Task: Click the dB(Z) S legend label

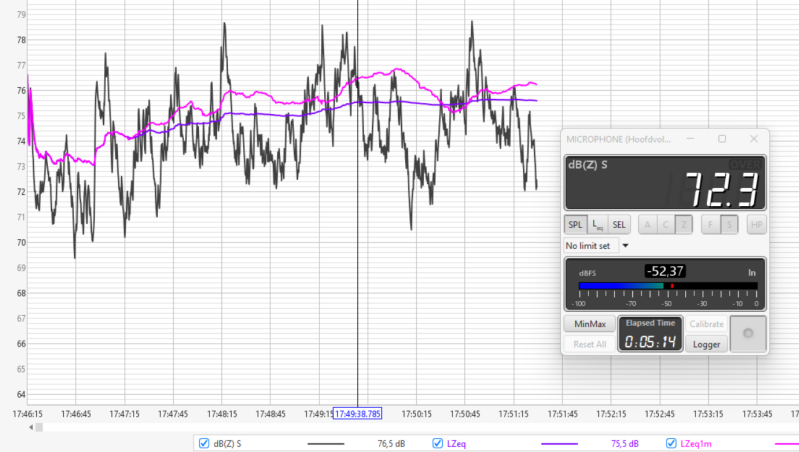Action: click(227, 444)
